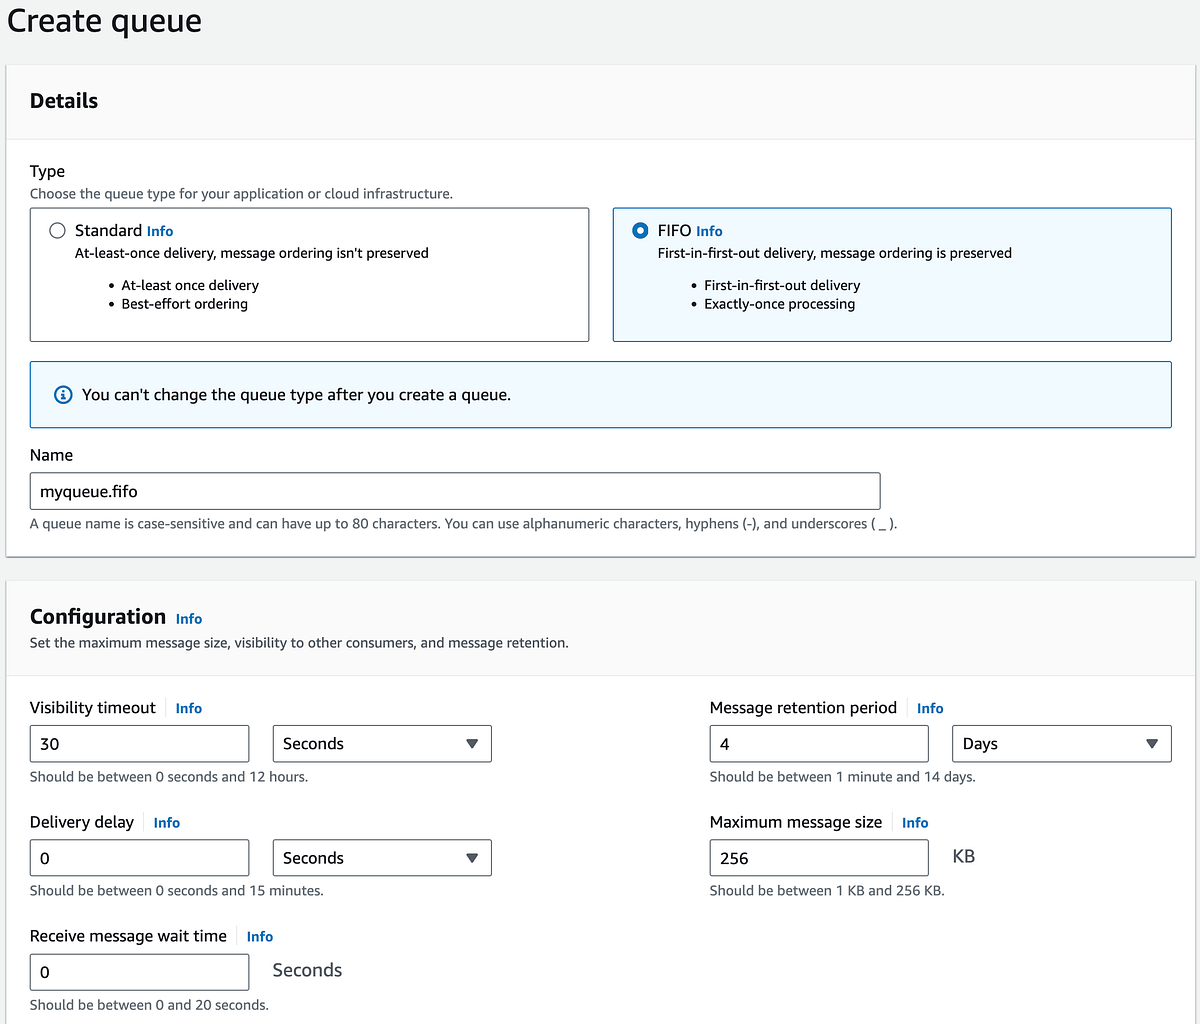This screenshot has height=1024, width=1200.
Task: Click Info beside Delivery delay
Action: [166, 822]
